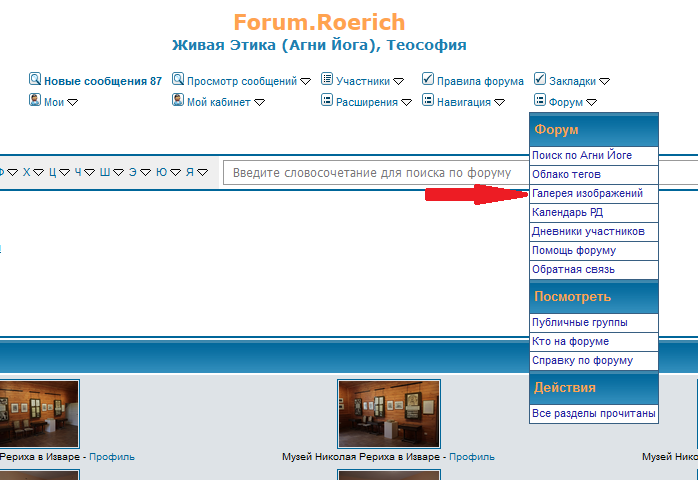Choose Календарь РД menu entry
Viewport: 698px width, 480px height.
[x=567, y=212]
